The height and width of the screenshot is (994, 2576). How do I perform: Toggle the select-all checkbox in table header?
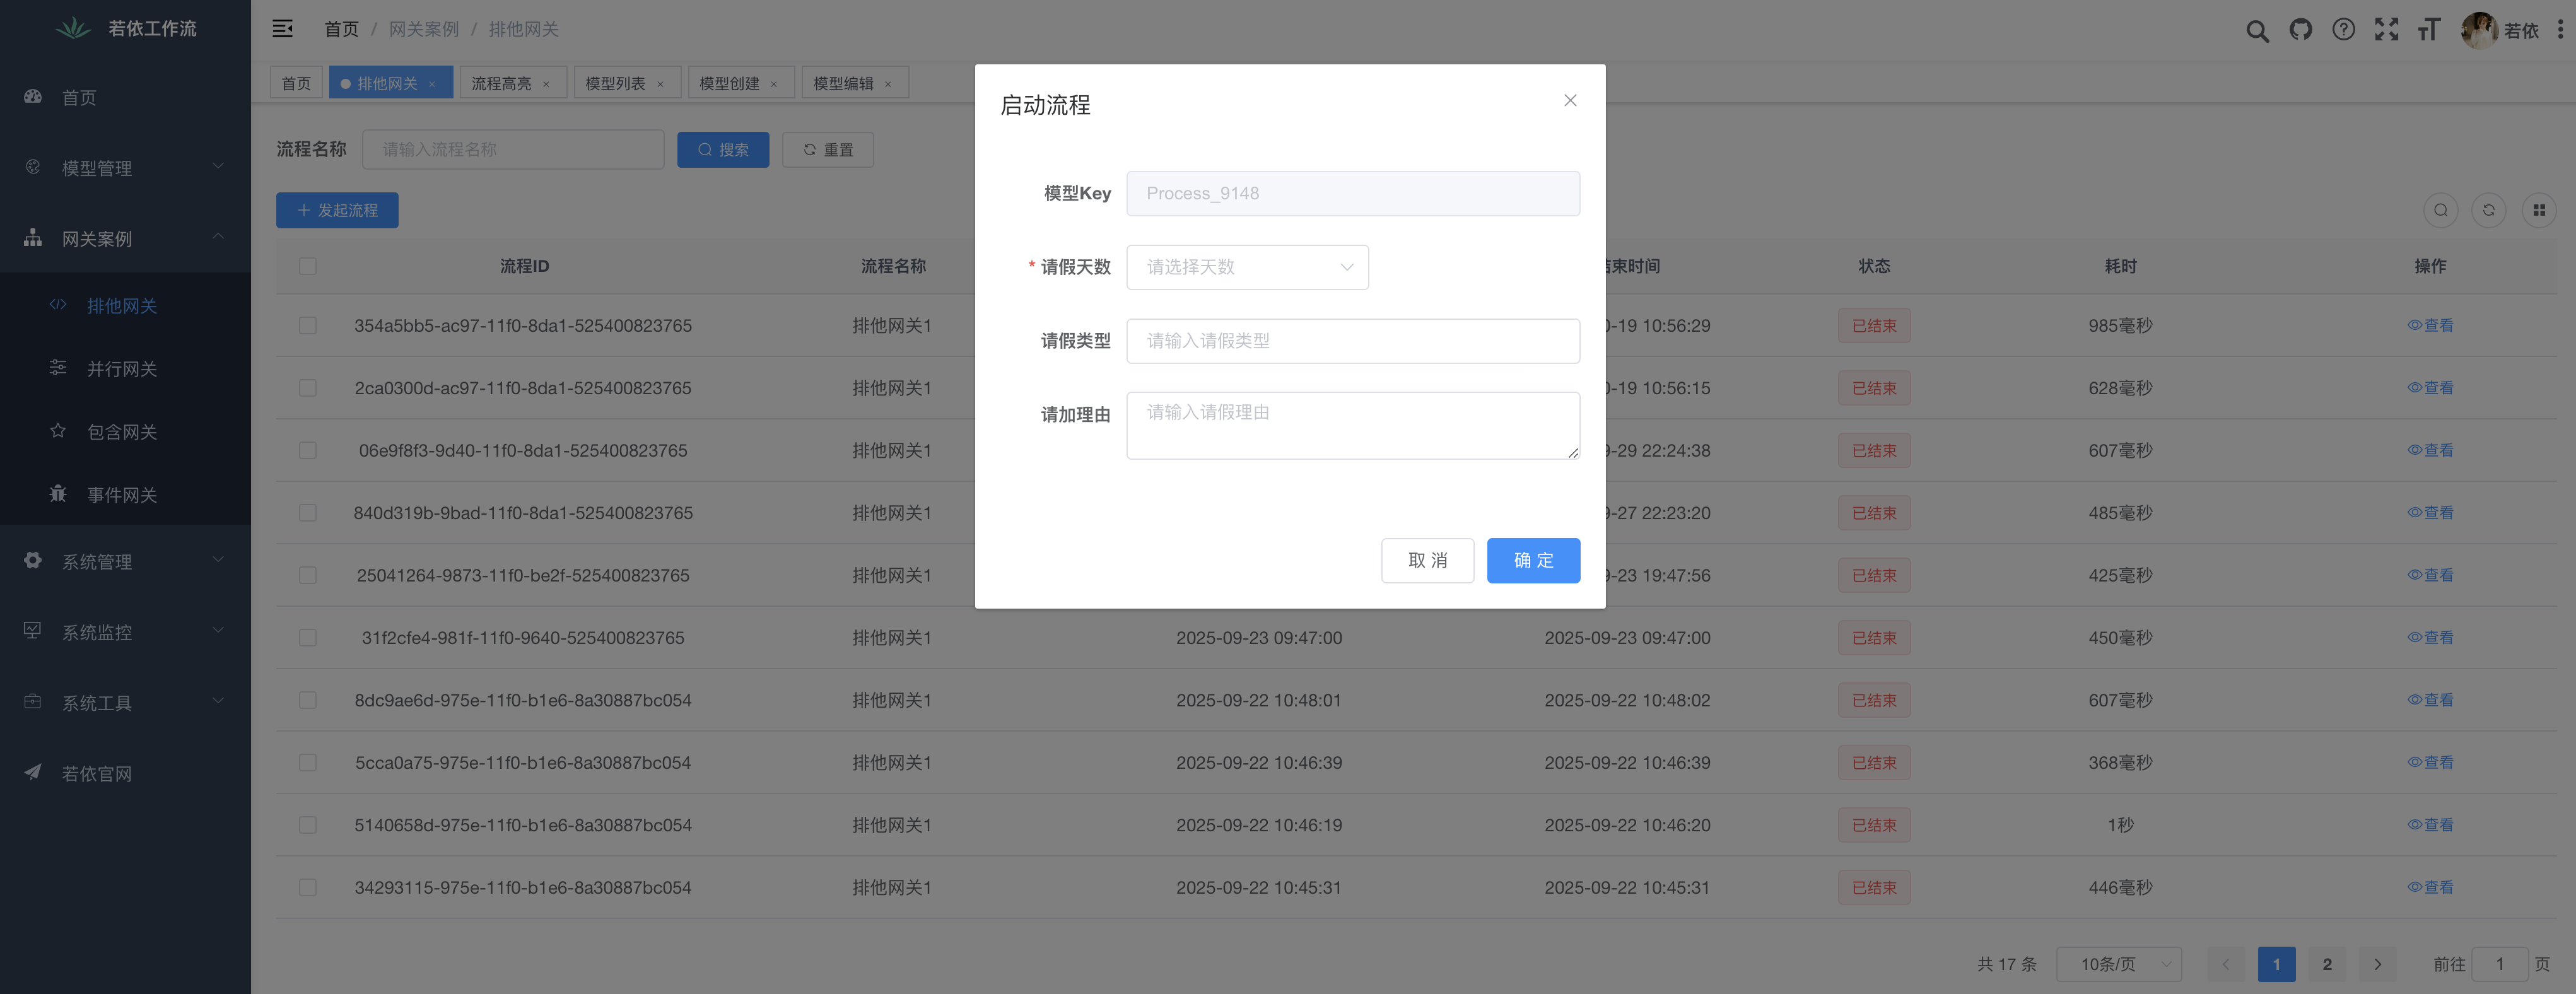click(308, 266)
